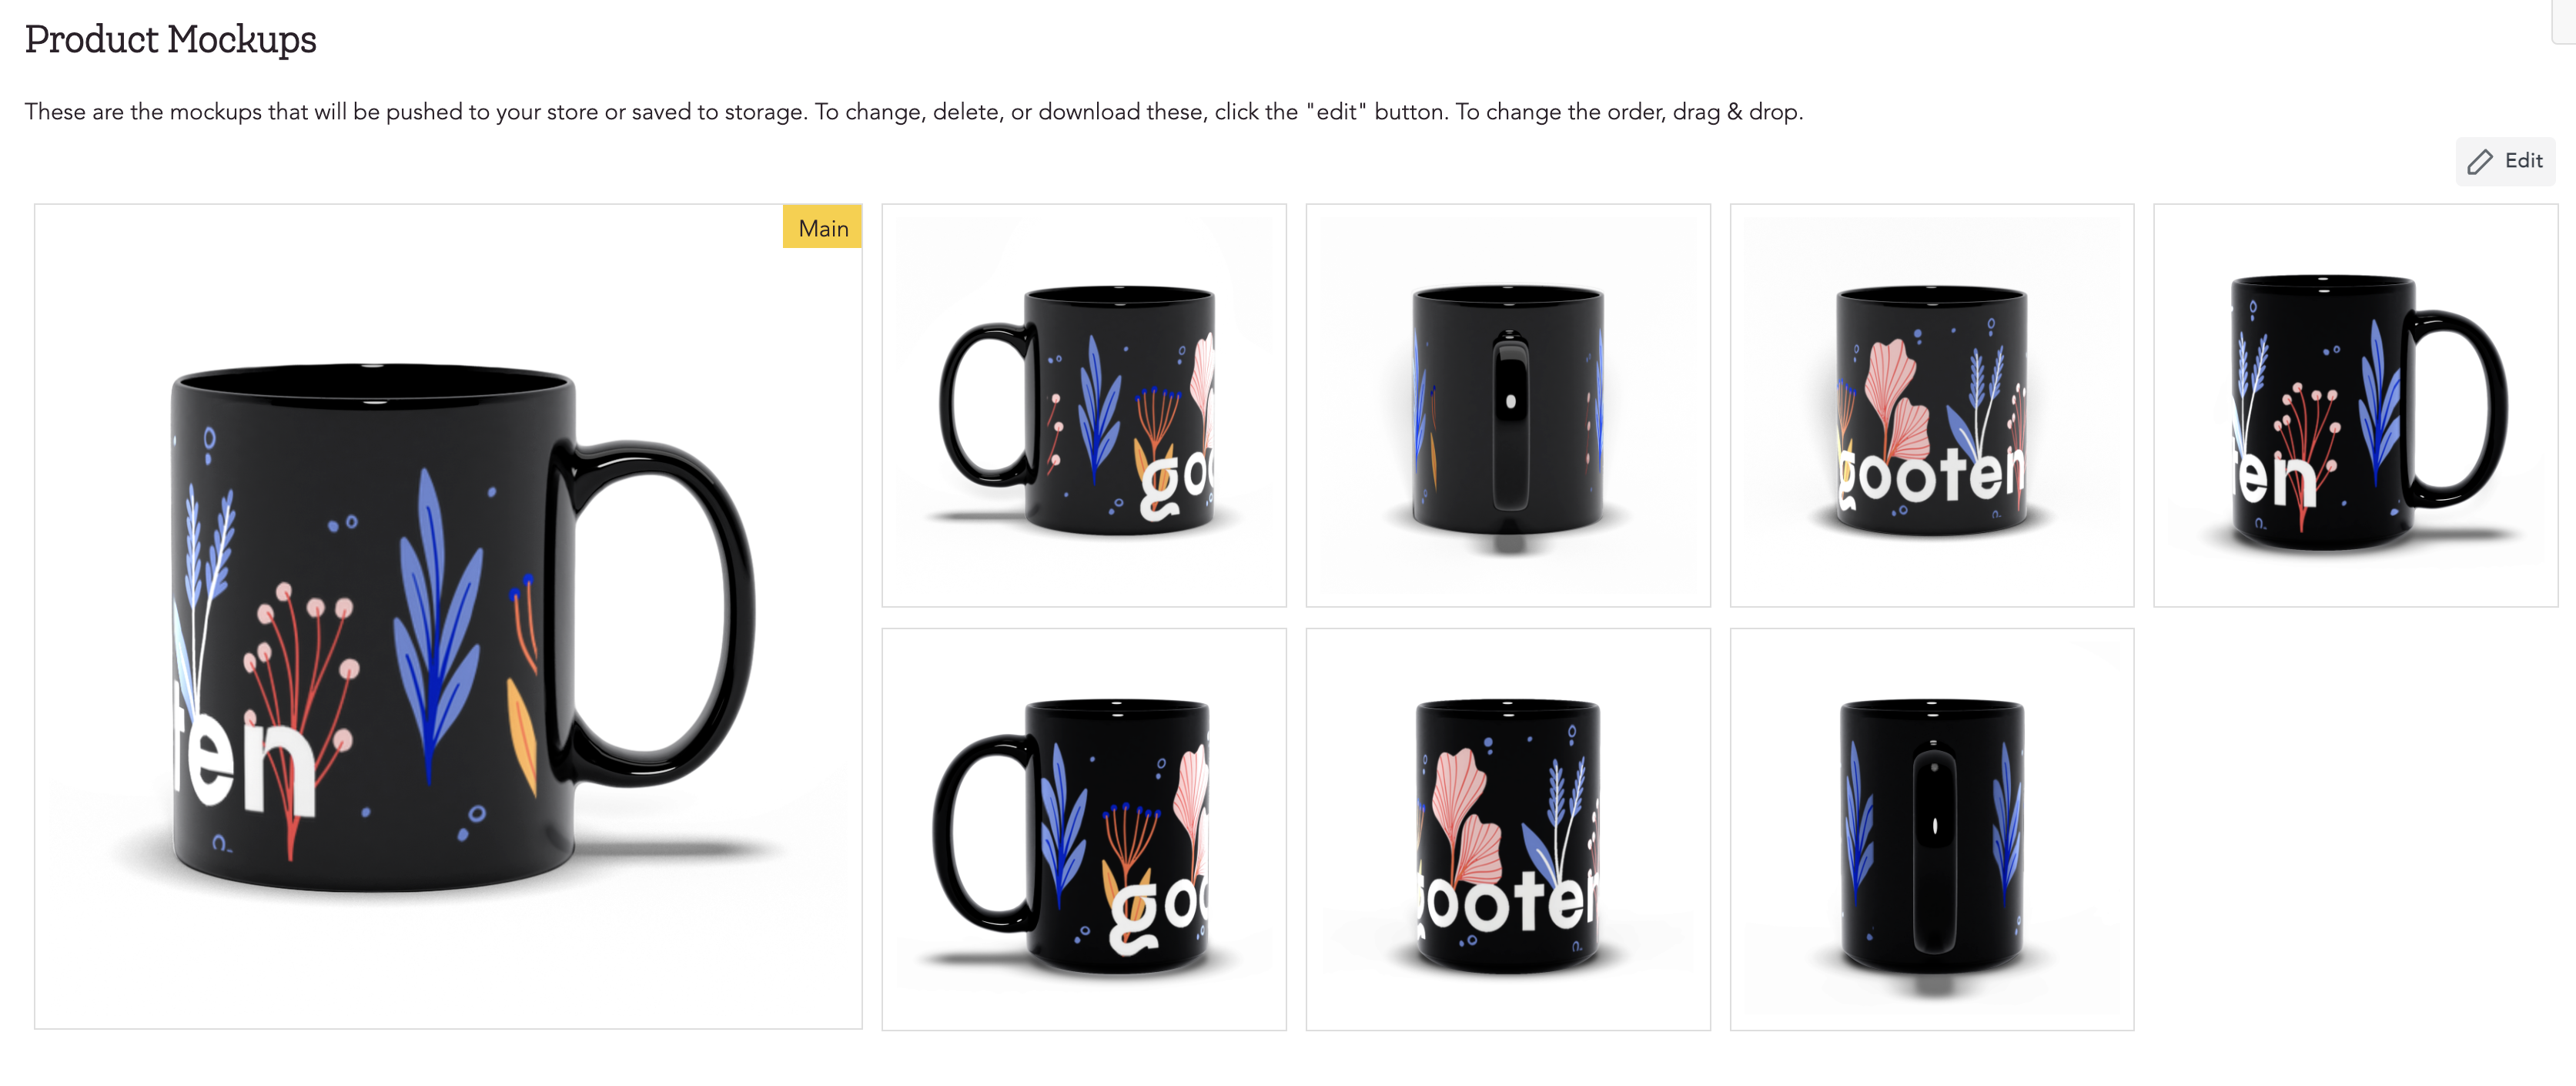Select top-row mug with right handle showing "ten"
The height and width of the screenshot is (1086, 2576).
pos(2356,405)
